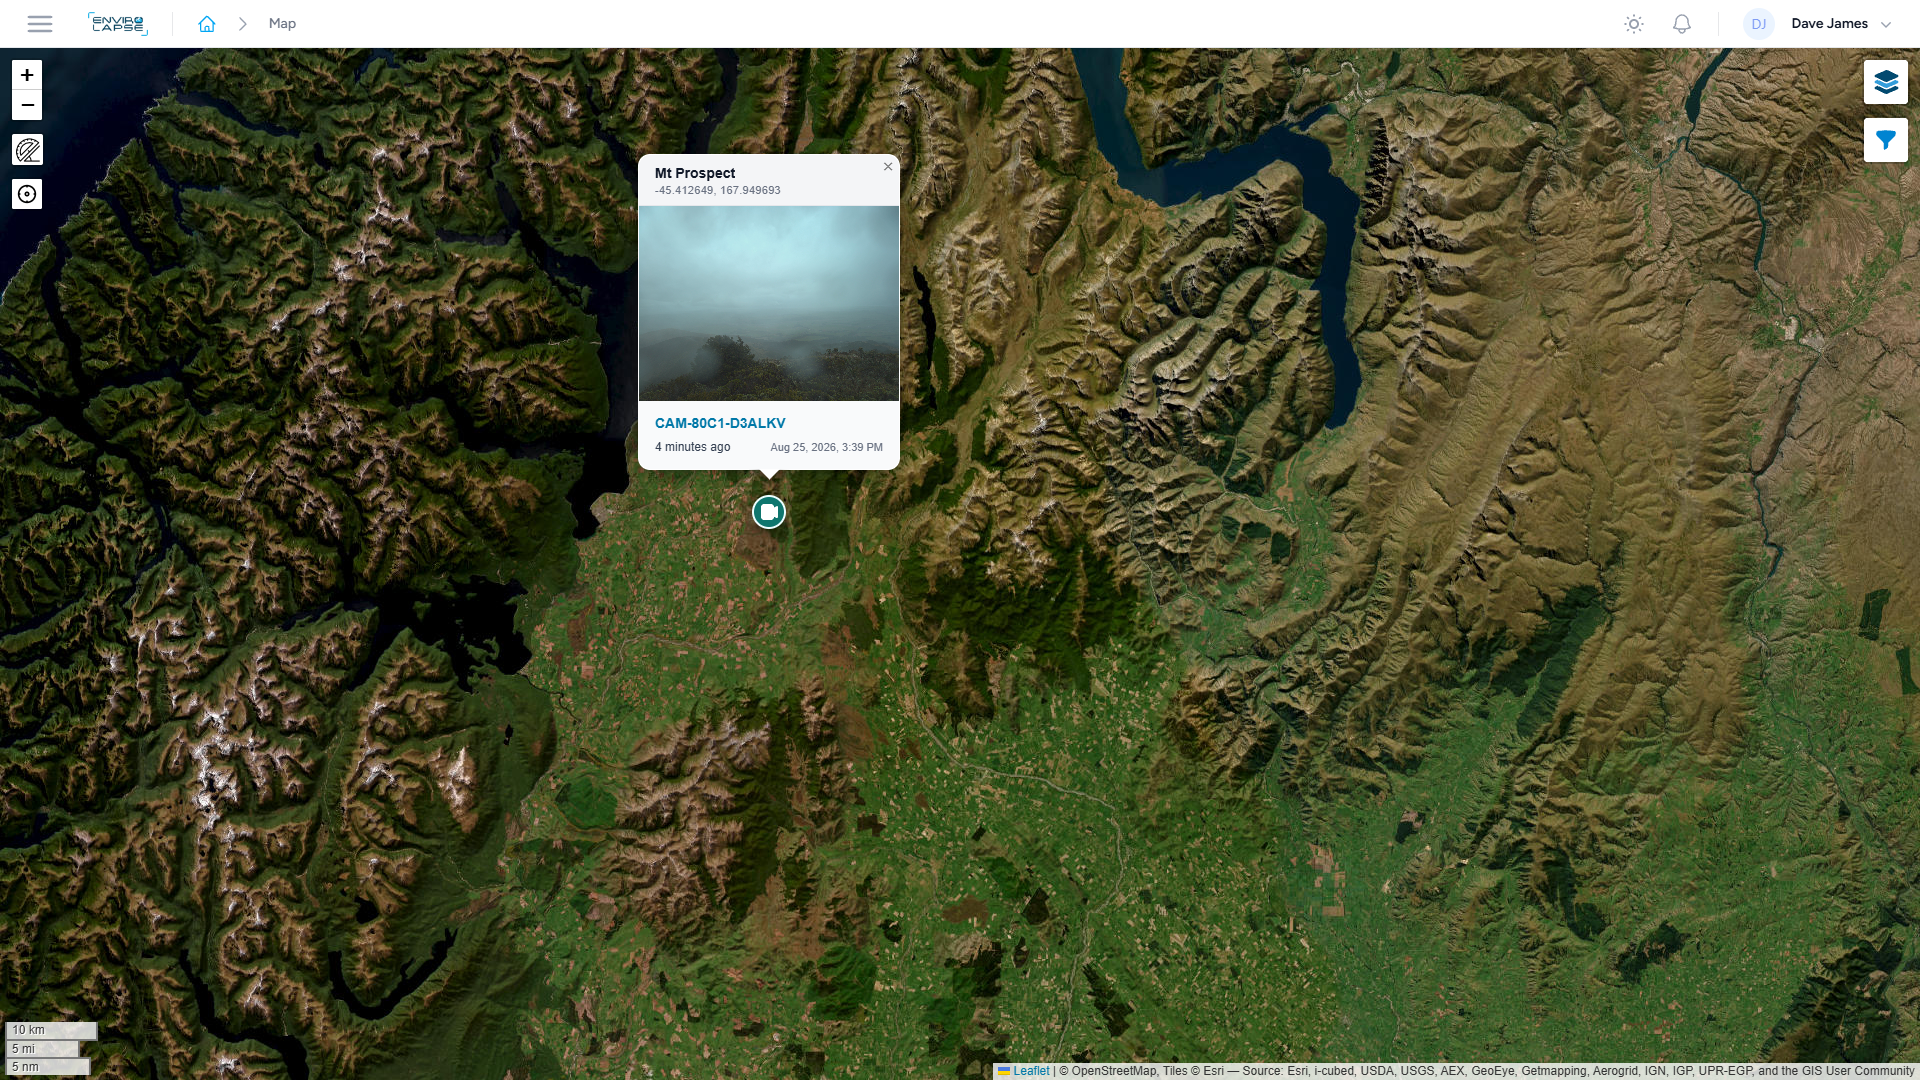Click the '4 minutes ago' timestamp

(693, 447)
